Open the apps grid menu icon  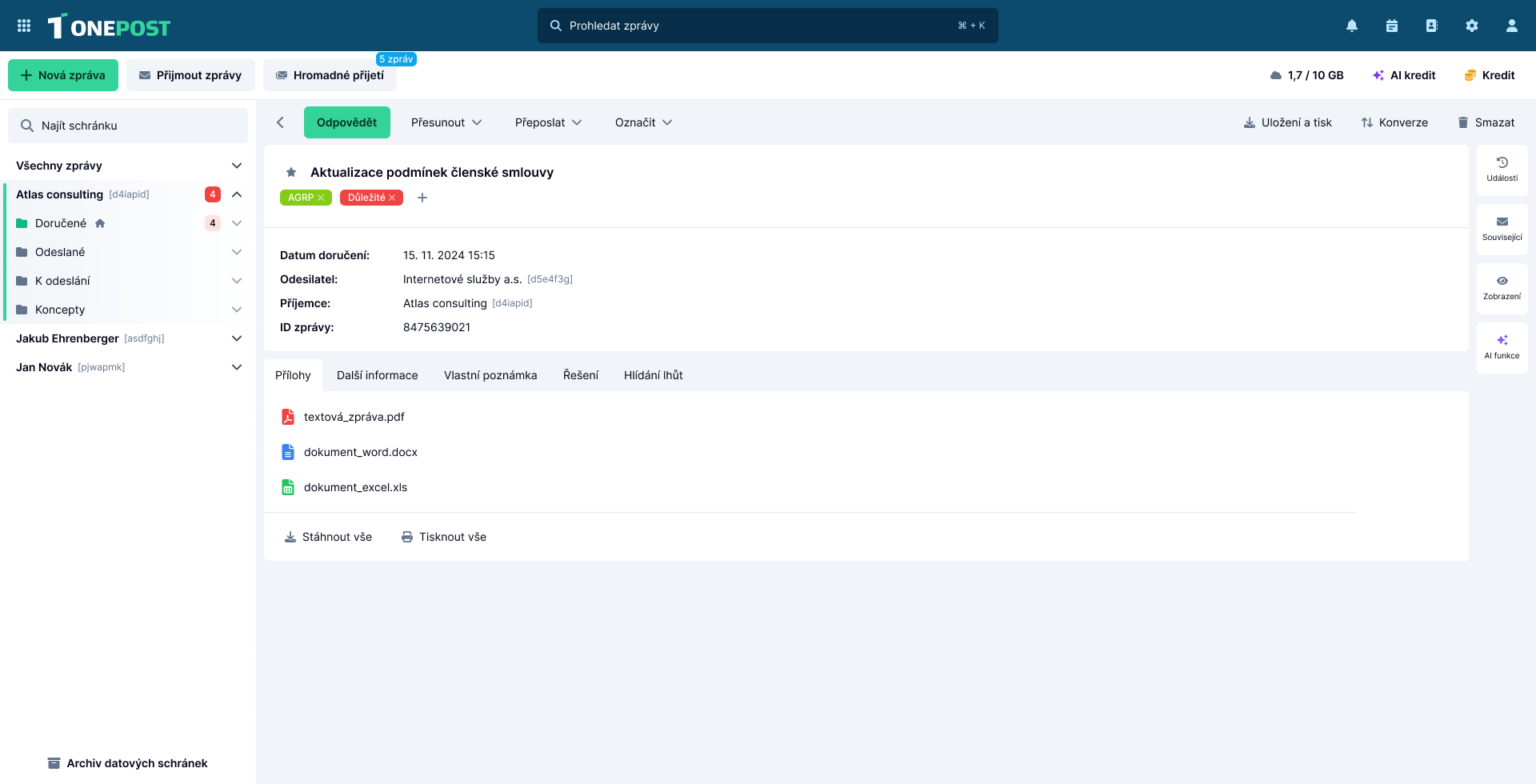[24, 26]
